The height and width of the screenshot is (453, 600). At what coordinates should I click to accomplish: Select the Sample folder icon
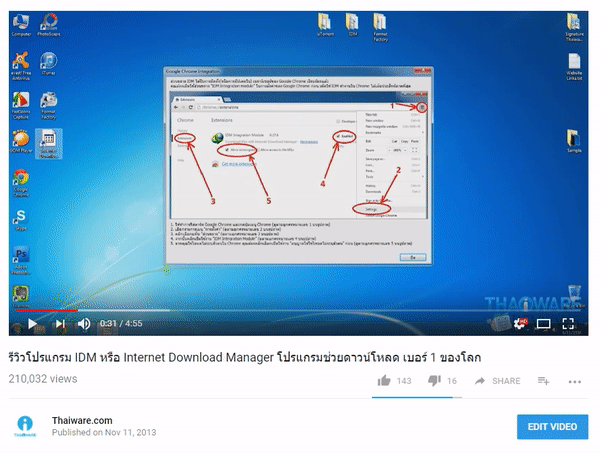[574, 141]
